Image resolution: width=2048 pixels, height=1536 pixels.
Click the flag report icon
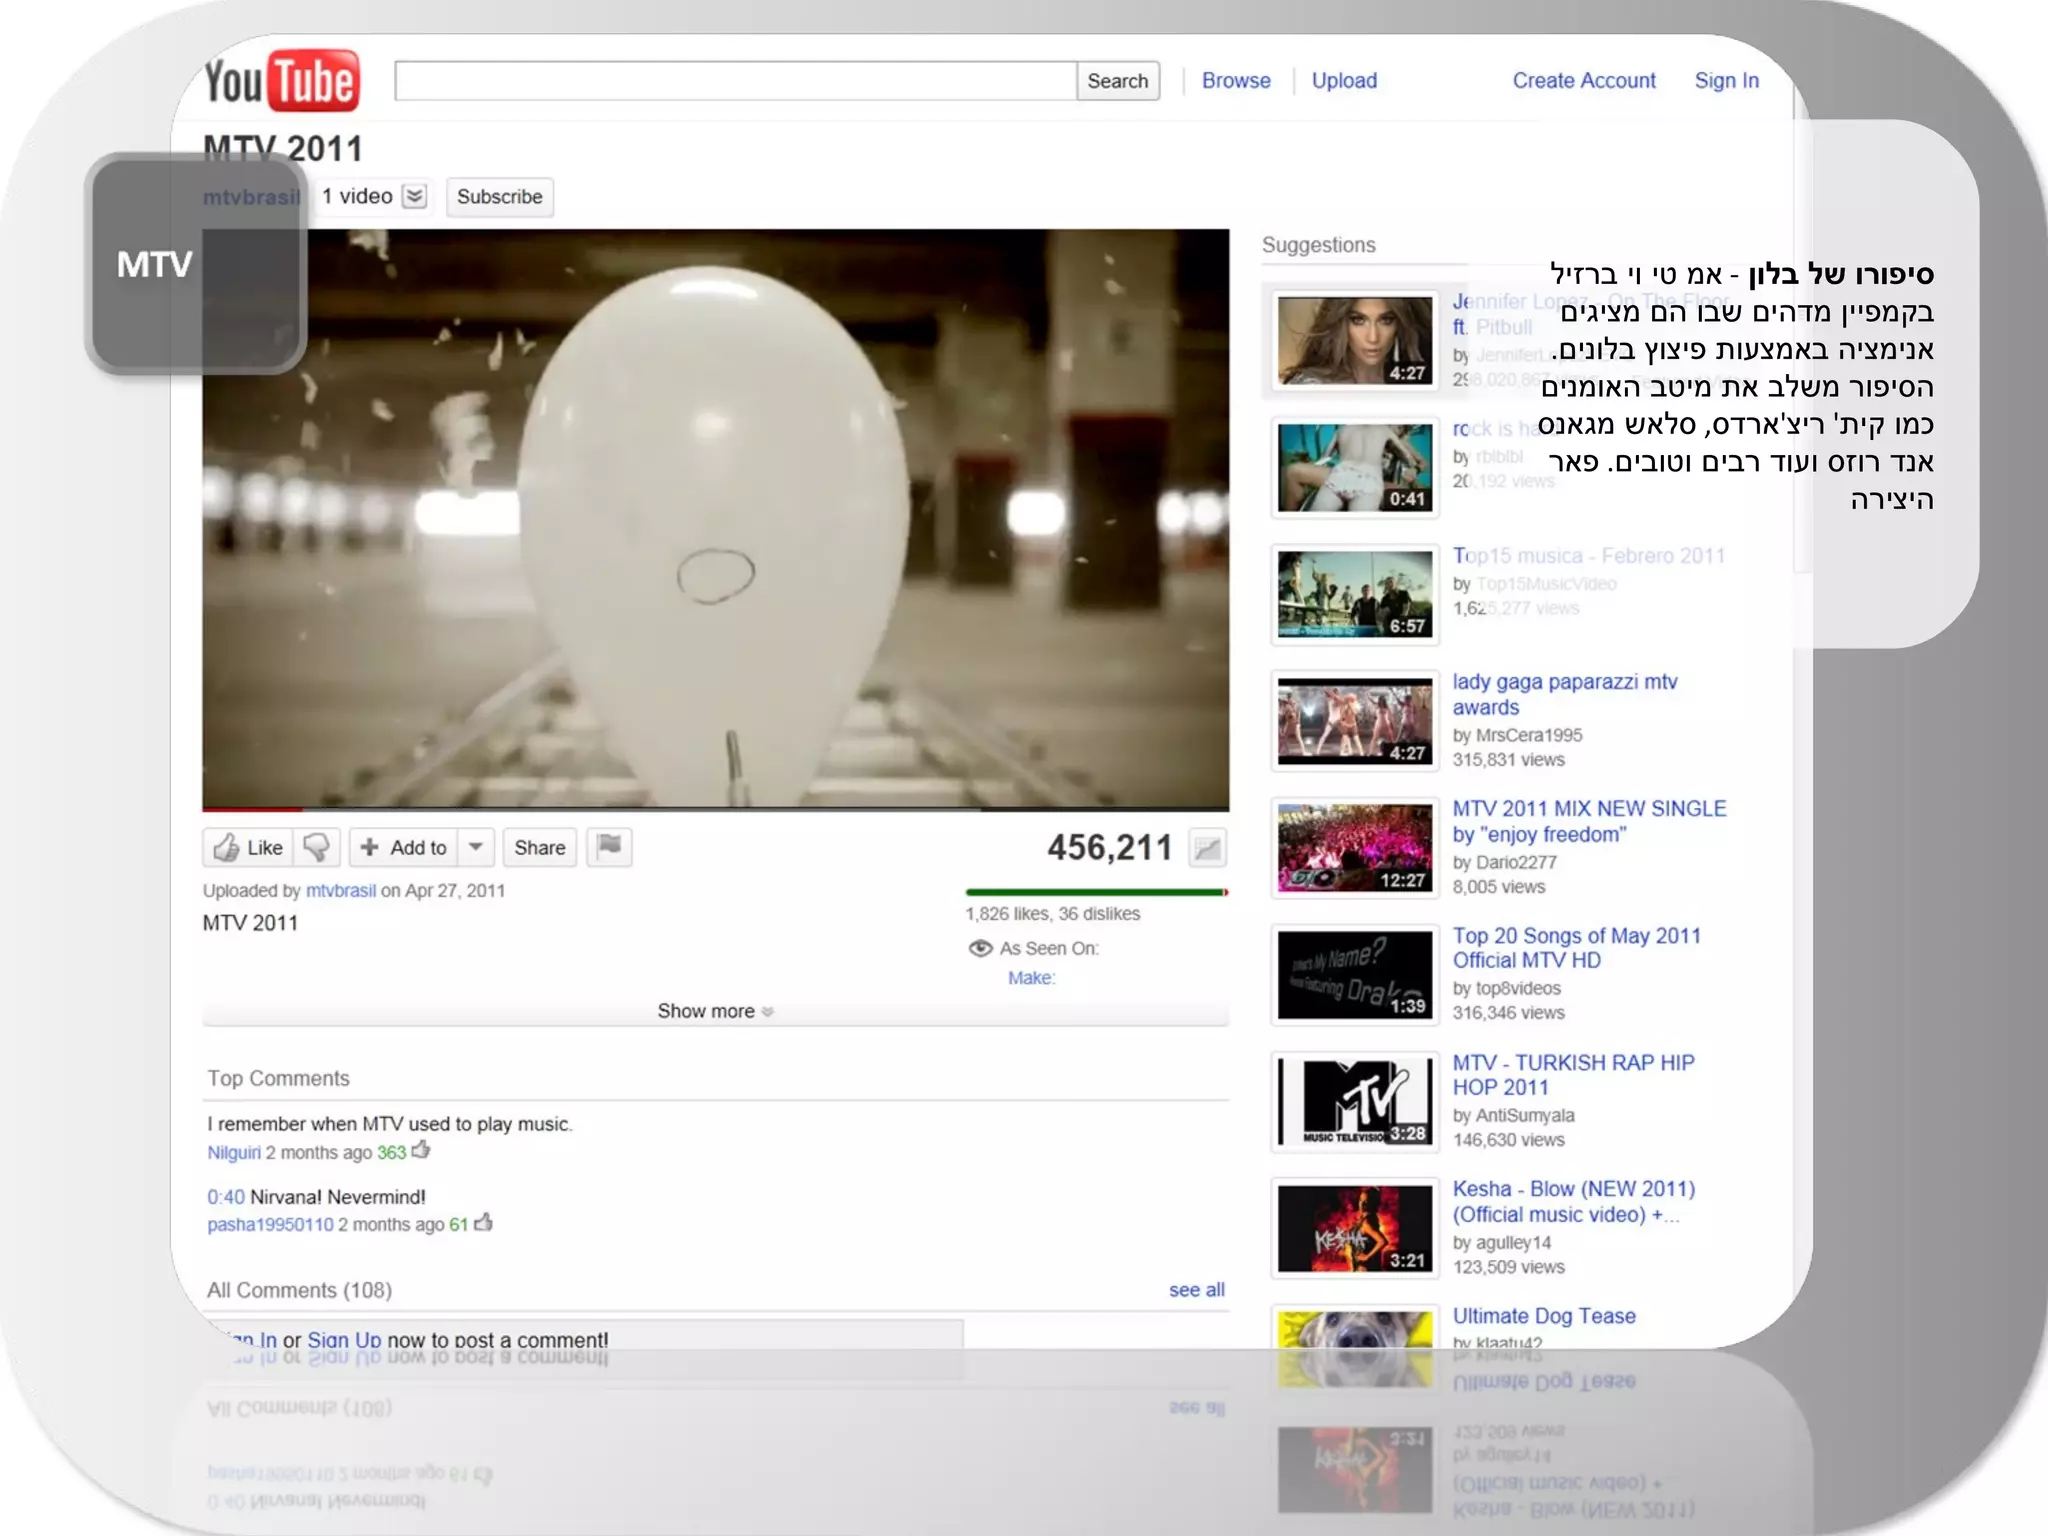(609, 847)
